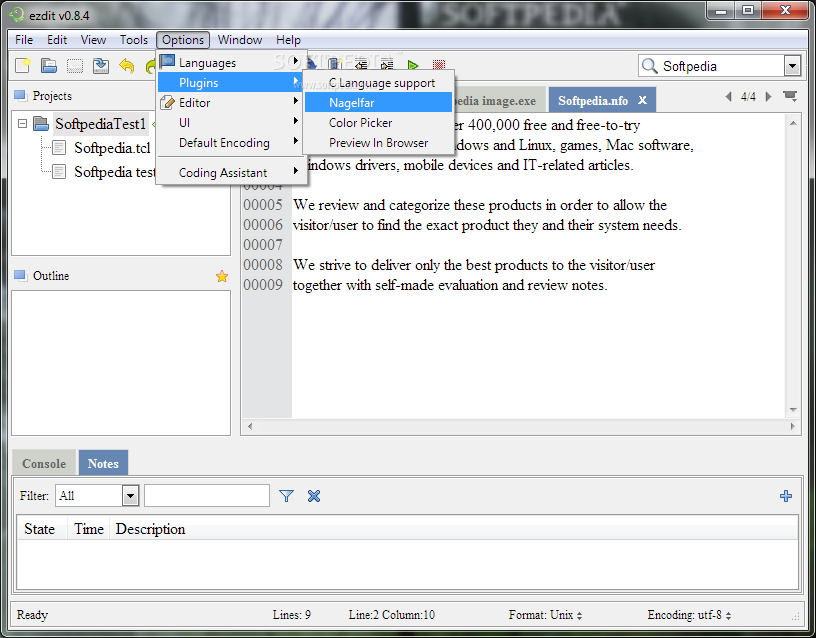Switch to the Console tab
816x638 pixels.
click(x=44, y=463)
